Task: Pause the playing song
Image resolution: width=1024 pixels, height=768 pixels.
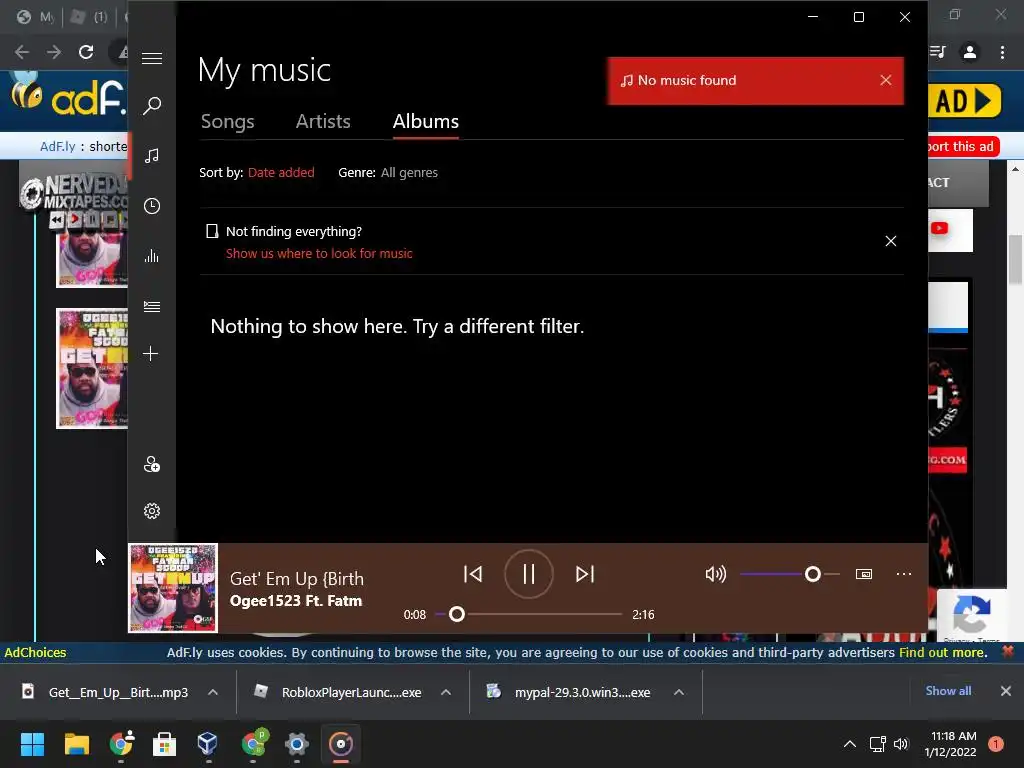Action: pos(528,574)
